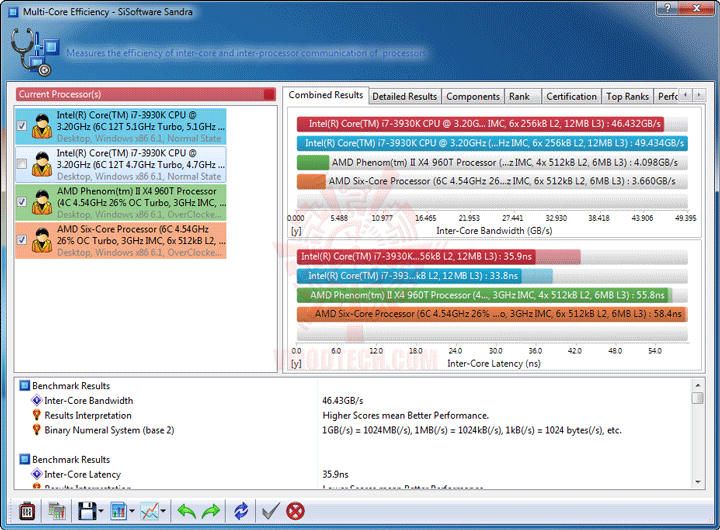The height and width of the screenshot is (530, 720).
Task: Click the orange 58.4ns Six-Core latency bar
Action: 492,314
